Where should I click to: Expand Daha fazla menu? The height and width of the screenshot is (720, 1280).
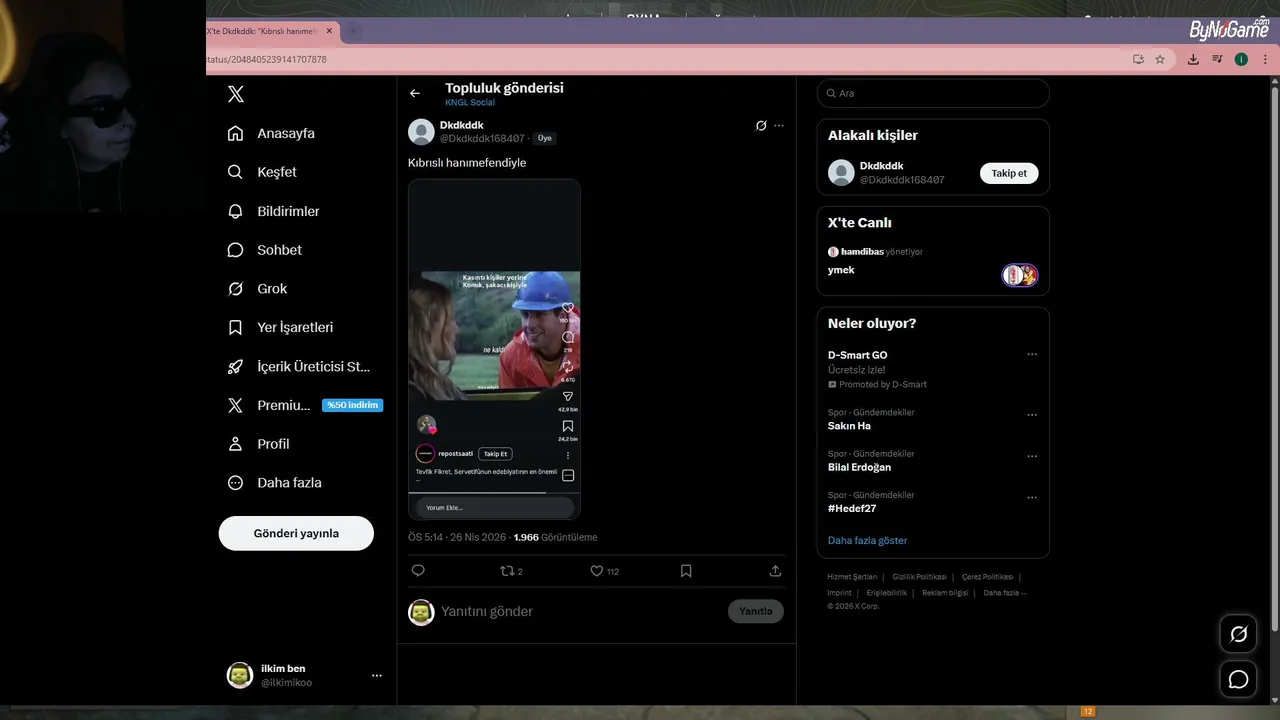274,482
